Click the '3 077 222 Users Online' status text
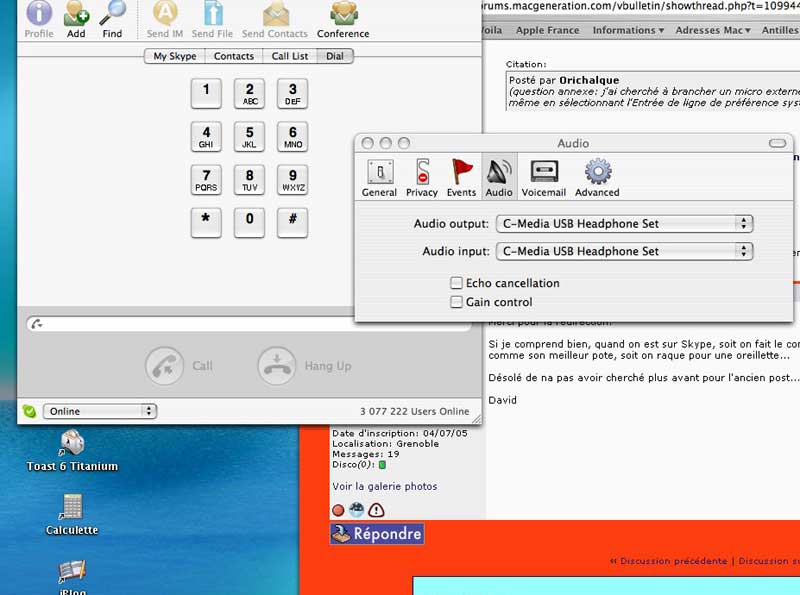Screen dimensions: 800x595 click(414, 411)
